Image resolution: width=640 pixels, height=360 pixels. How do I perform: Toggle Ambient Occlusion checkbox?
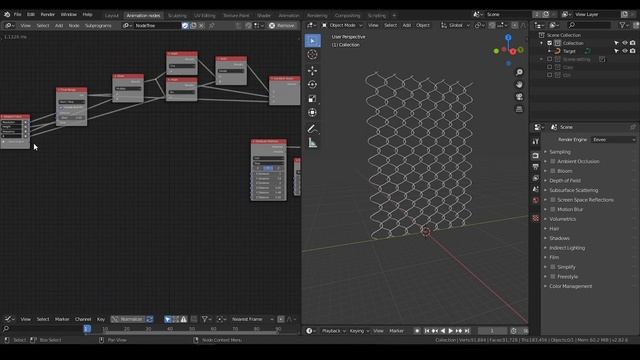[x=553, y=162]
